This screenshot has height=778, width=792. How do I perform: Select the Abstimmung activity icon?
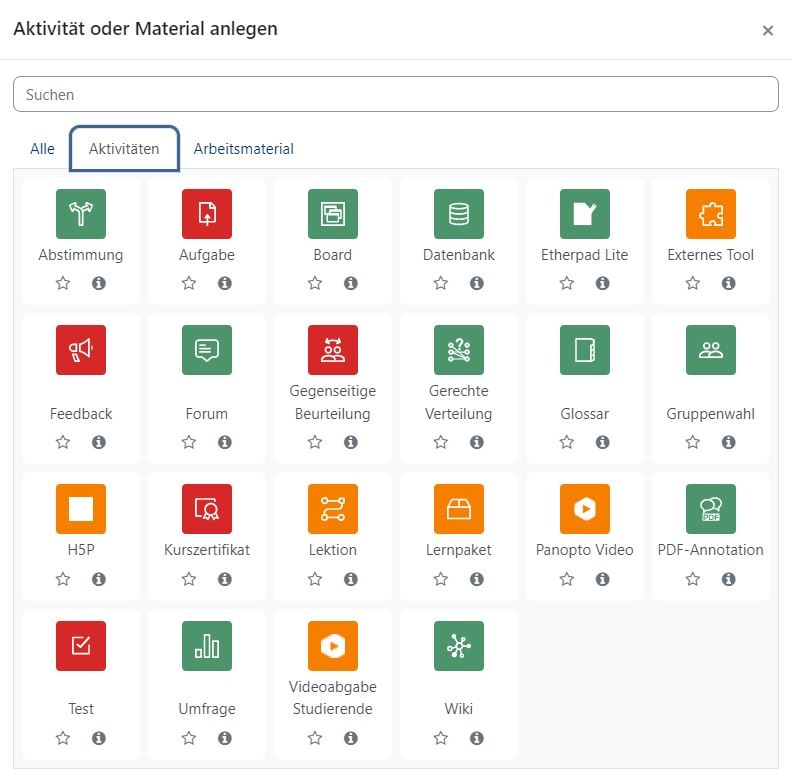pos(81,214)
